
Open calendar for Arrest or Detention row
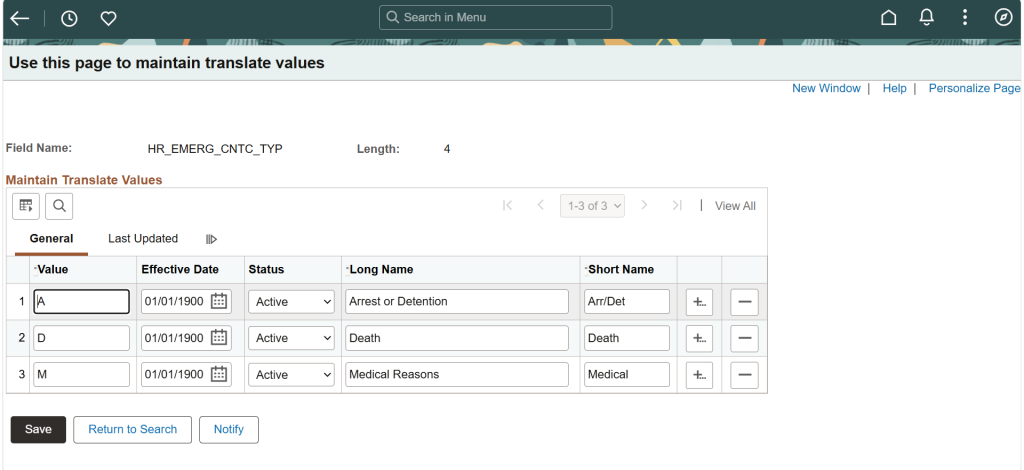(x=219, y=302)
